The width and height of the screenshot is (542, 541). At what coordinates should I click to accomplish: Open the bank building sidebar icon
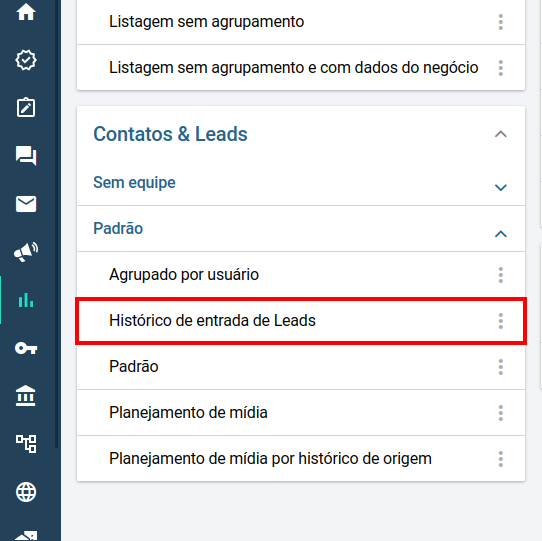pyautogui.click(x=26, y=395)
